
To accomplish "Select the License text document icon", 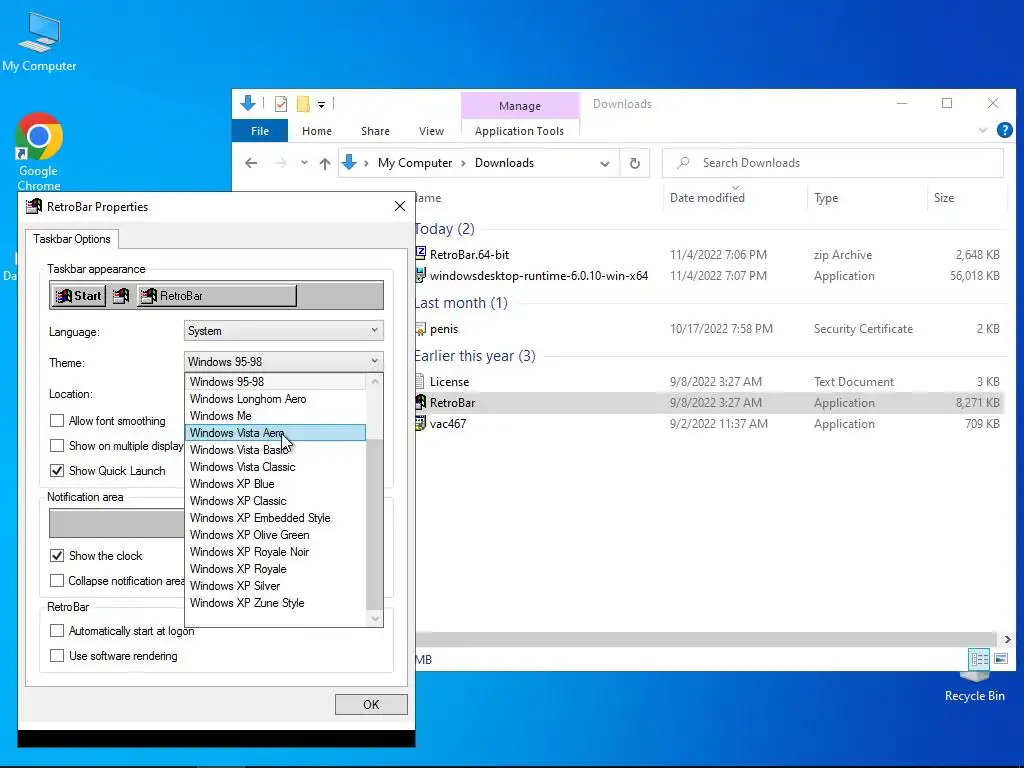I will (421, 381).
